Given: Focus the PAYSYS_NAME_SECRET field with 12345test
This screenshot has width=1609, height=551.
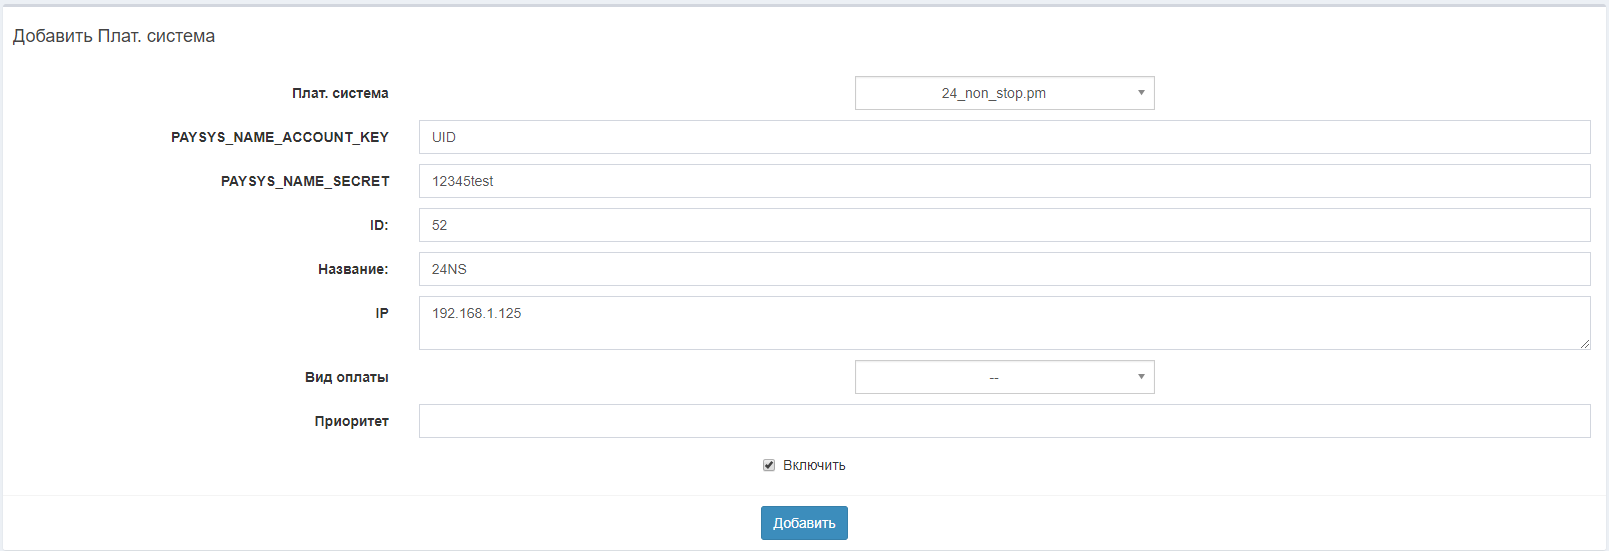Looking at the screenshot, I should [x=1004, y=181].
